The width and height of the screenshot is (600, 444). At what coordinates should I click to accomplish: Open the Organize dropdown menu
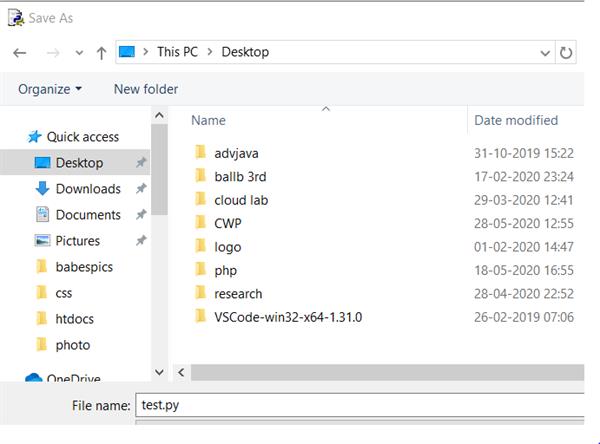[x=50, y=89]
